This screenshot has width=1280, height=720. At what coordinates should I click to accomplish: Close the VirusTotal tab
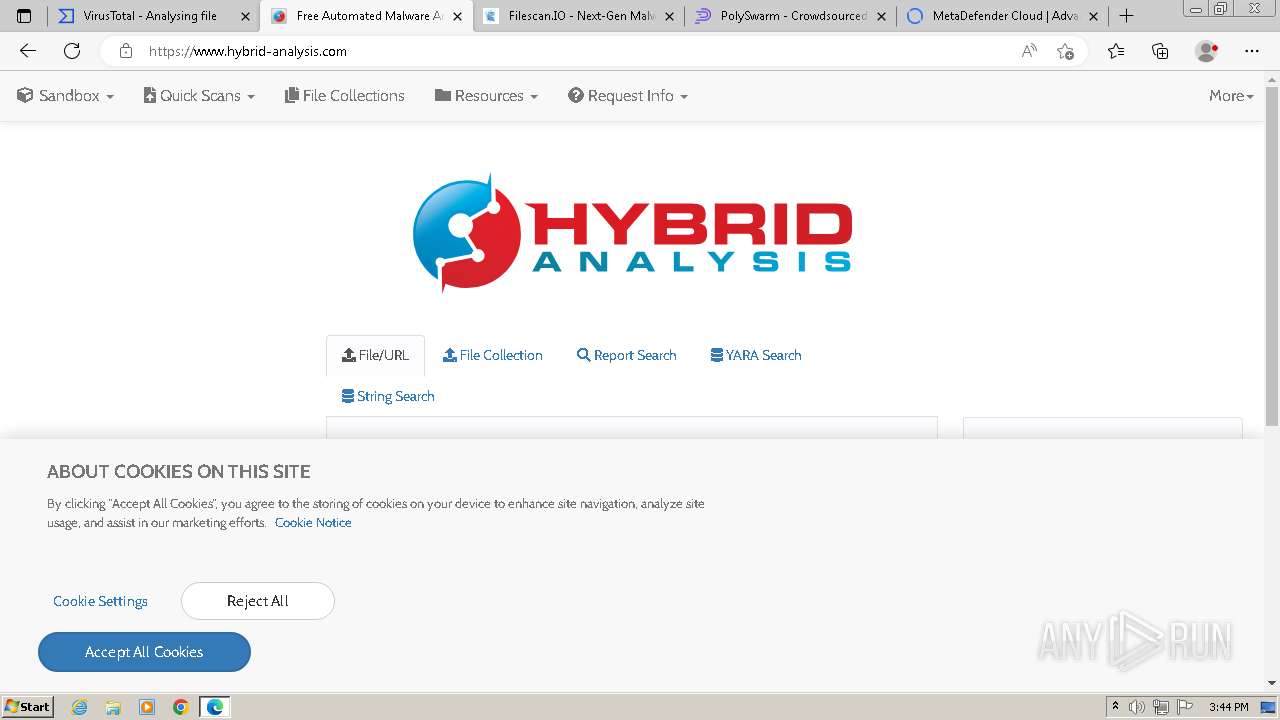pyautogui.click(x=245, y=16)
